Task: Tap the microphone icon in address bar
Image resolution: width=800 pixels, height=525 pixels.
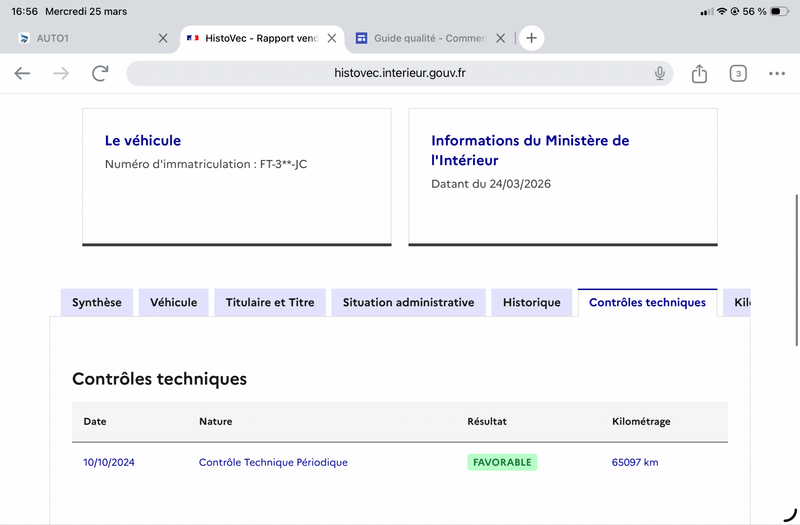Action: click(x=660, y=73)
